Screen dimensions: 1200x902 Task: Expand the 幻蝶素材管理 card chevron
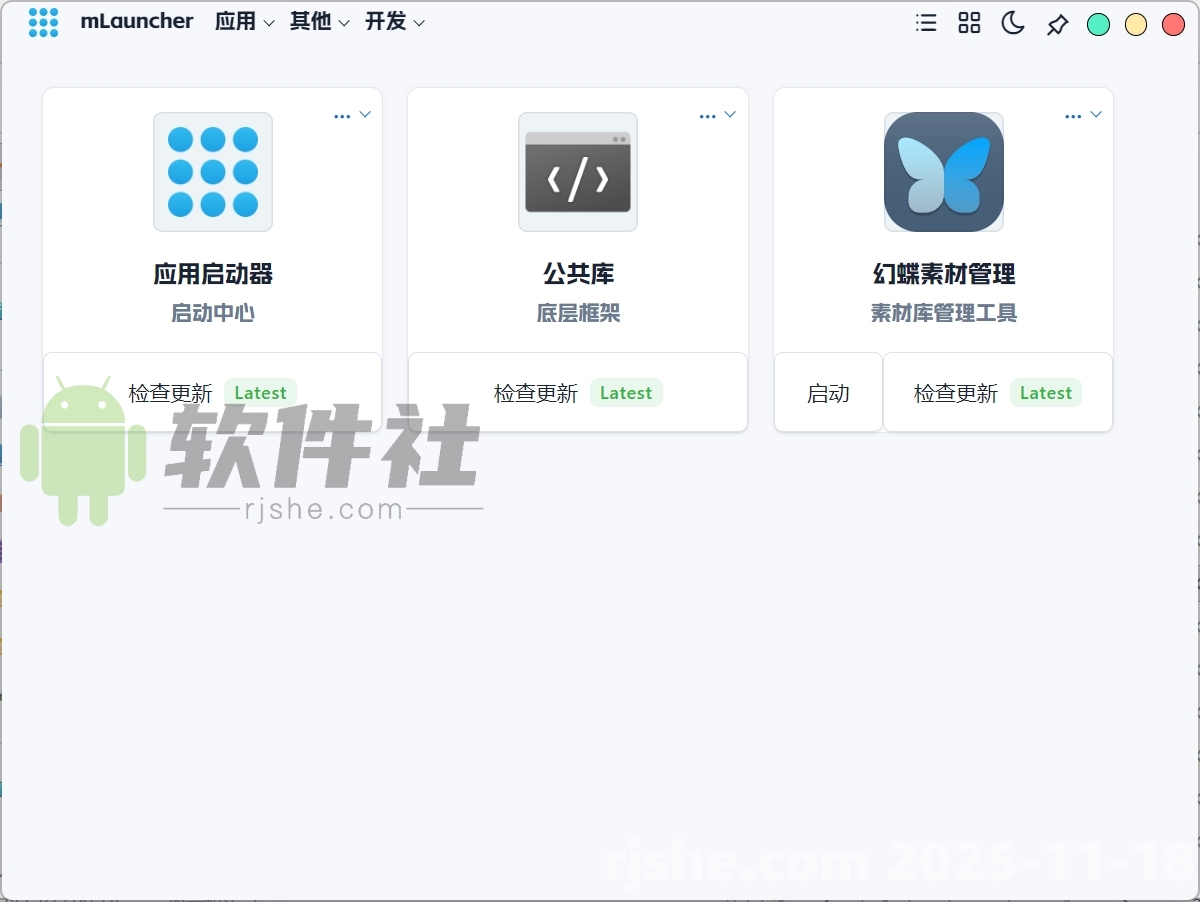[1097, 115]
